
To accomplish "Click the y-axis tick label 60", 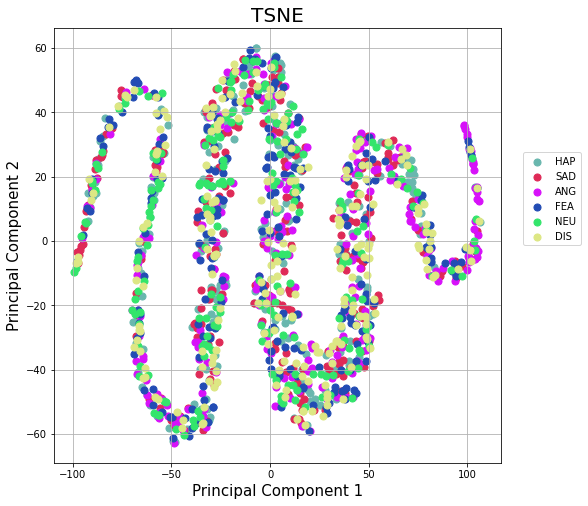I will [x=40, y=48].
